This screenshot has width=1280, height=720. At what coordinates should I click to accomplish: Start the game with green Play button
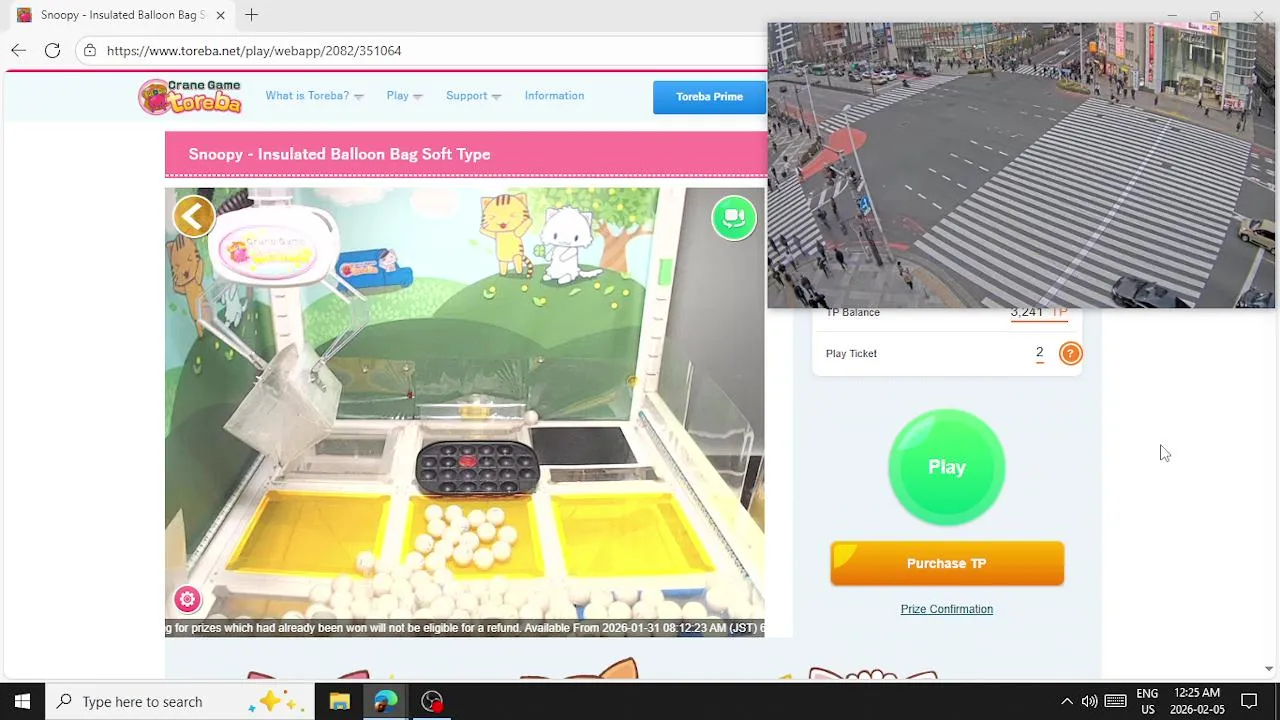point(947,467)
